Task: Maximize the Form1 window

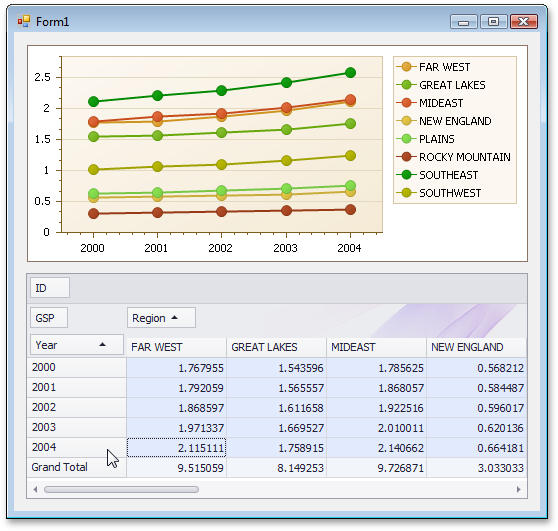Action: pos(494,22)
